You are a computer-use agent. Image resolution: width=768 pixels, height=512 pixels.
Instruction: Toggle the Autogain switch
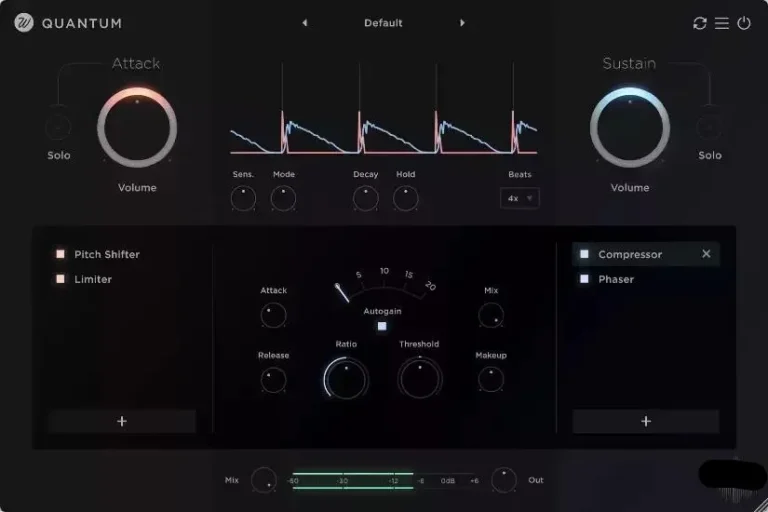tap(382, 326)
